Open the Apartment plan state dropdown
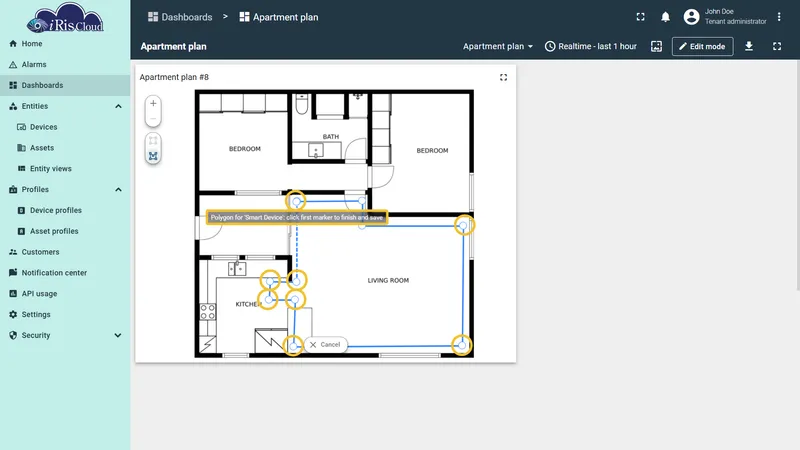Screen dimensions: 800x450 [498, 46]
